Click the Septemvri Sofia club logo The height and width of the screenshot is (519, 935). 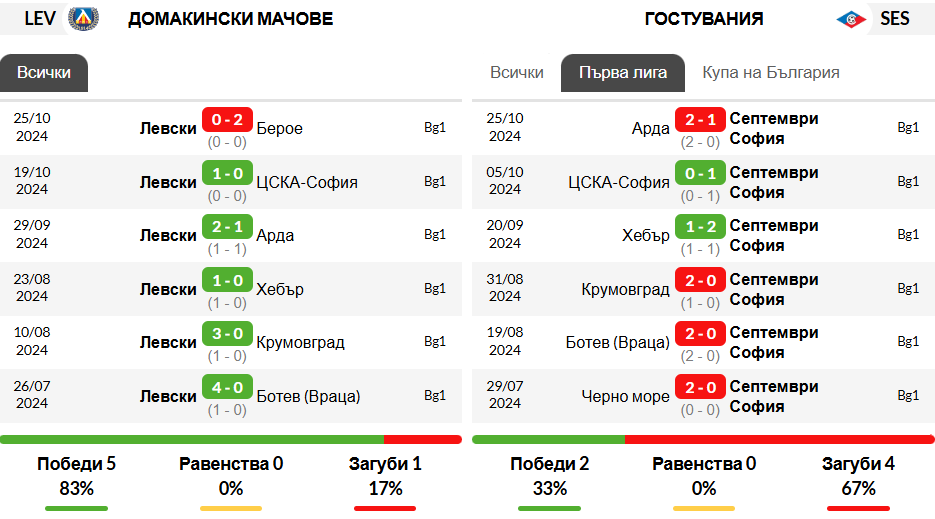[x=851, y=19]
